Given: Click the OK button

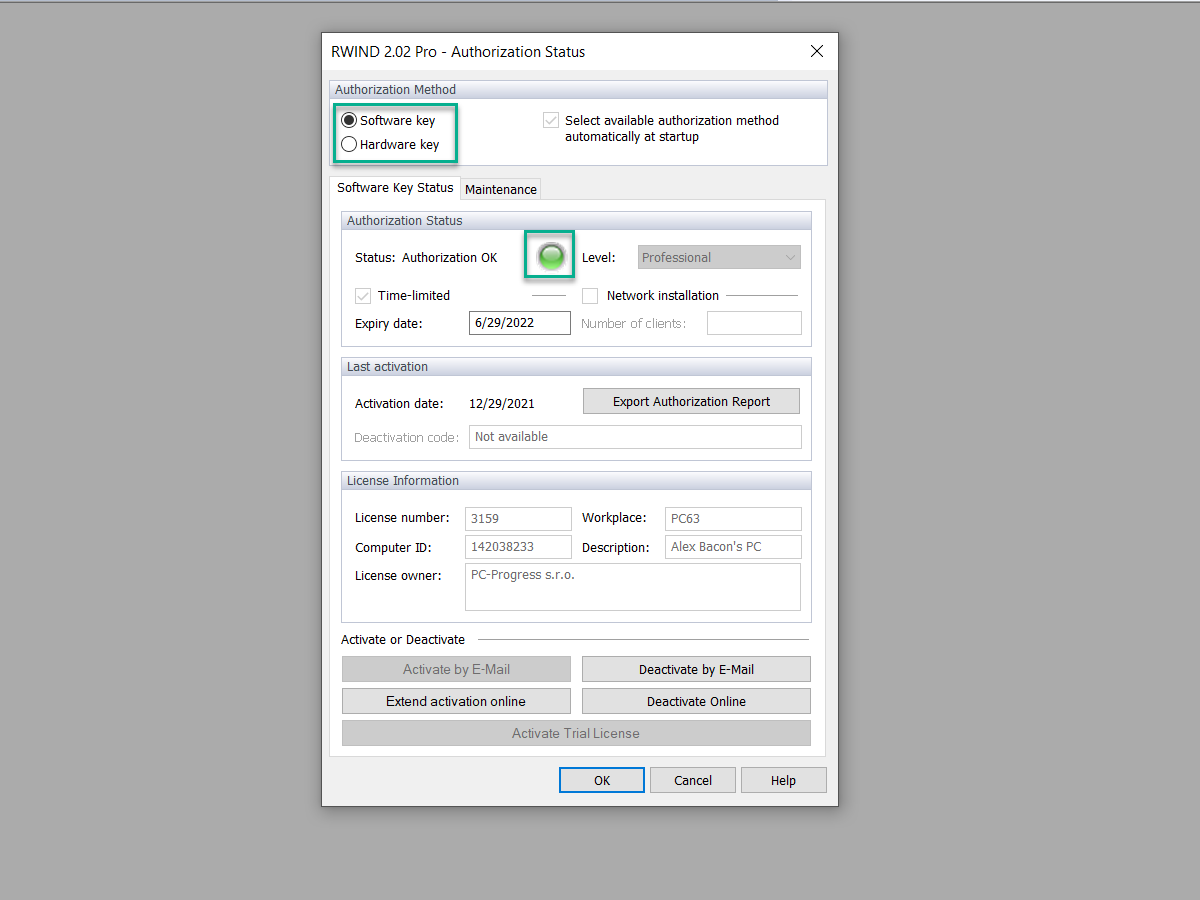Looking at the screenshot, I should tap(601, 779).
